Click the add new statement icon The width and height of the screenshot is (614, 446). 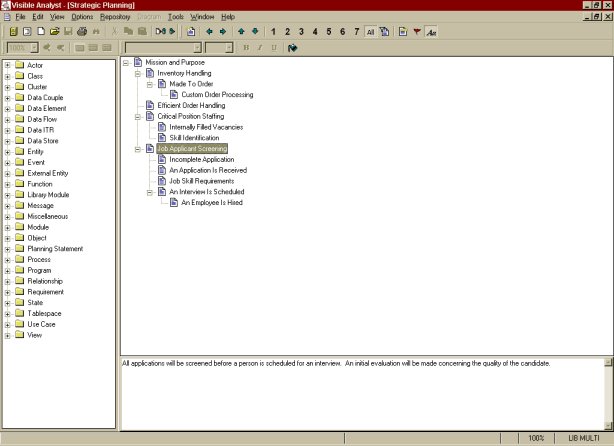[191, 32]
